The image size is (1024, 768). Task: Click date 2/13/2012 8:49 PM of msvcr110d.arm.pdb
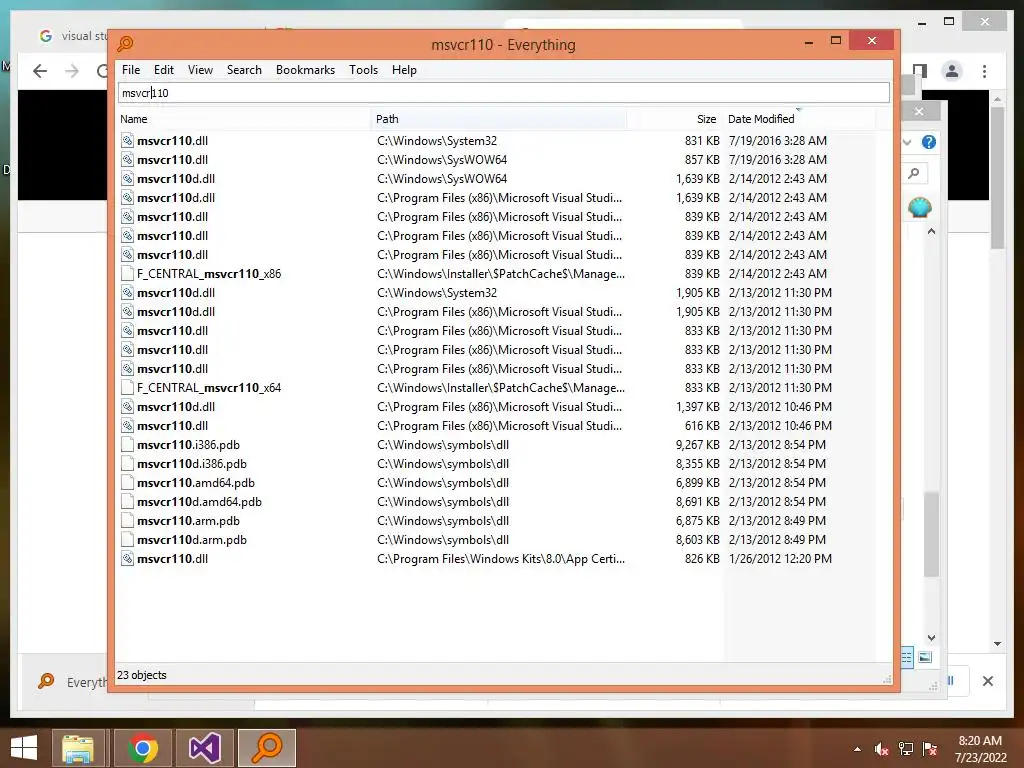[x=777, y=539]
